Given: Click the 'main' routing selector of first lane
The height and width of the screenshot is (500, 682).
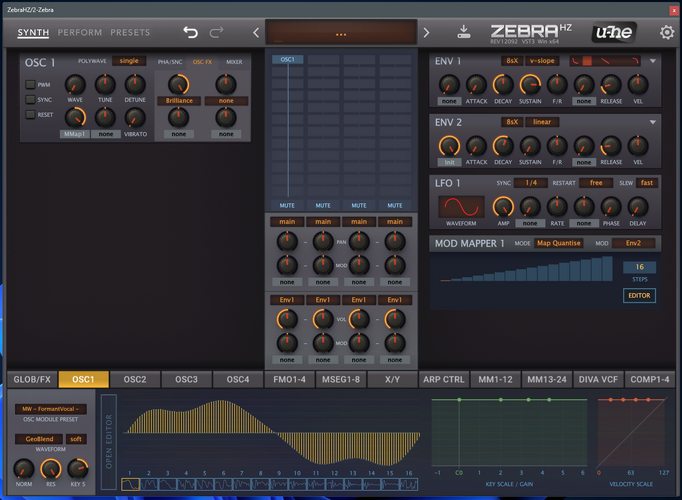Looking at the screenshot, I should click(x=287, y=222).
